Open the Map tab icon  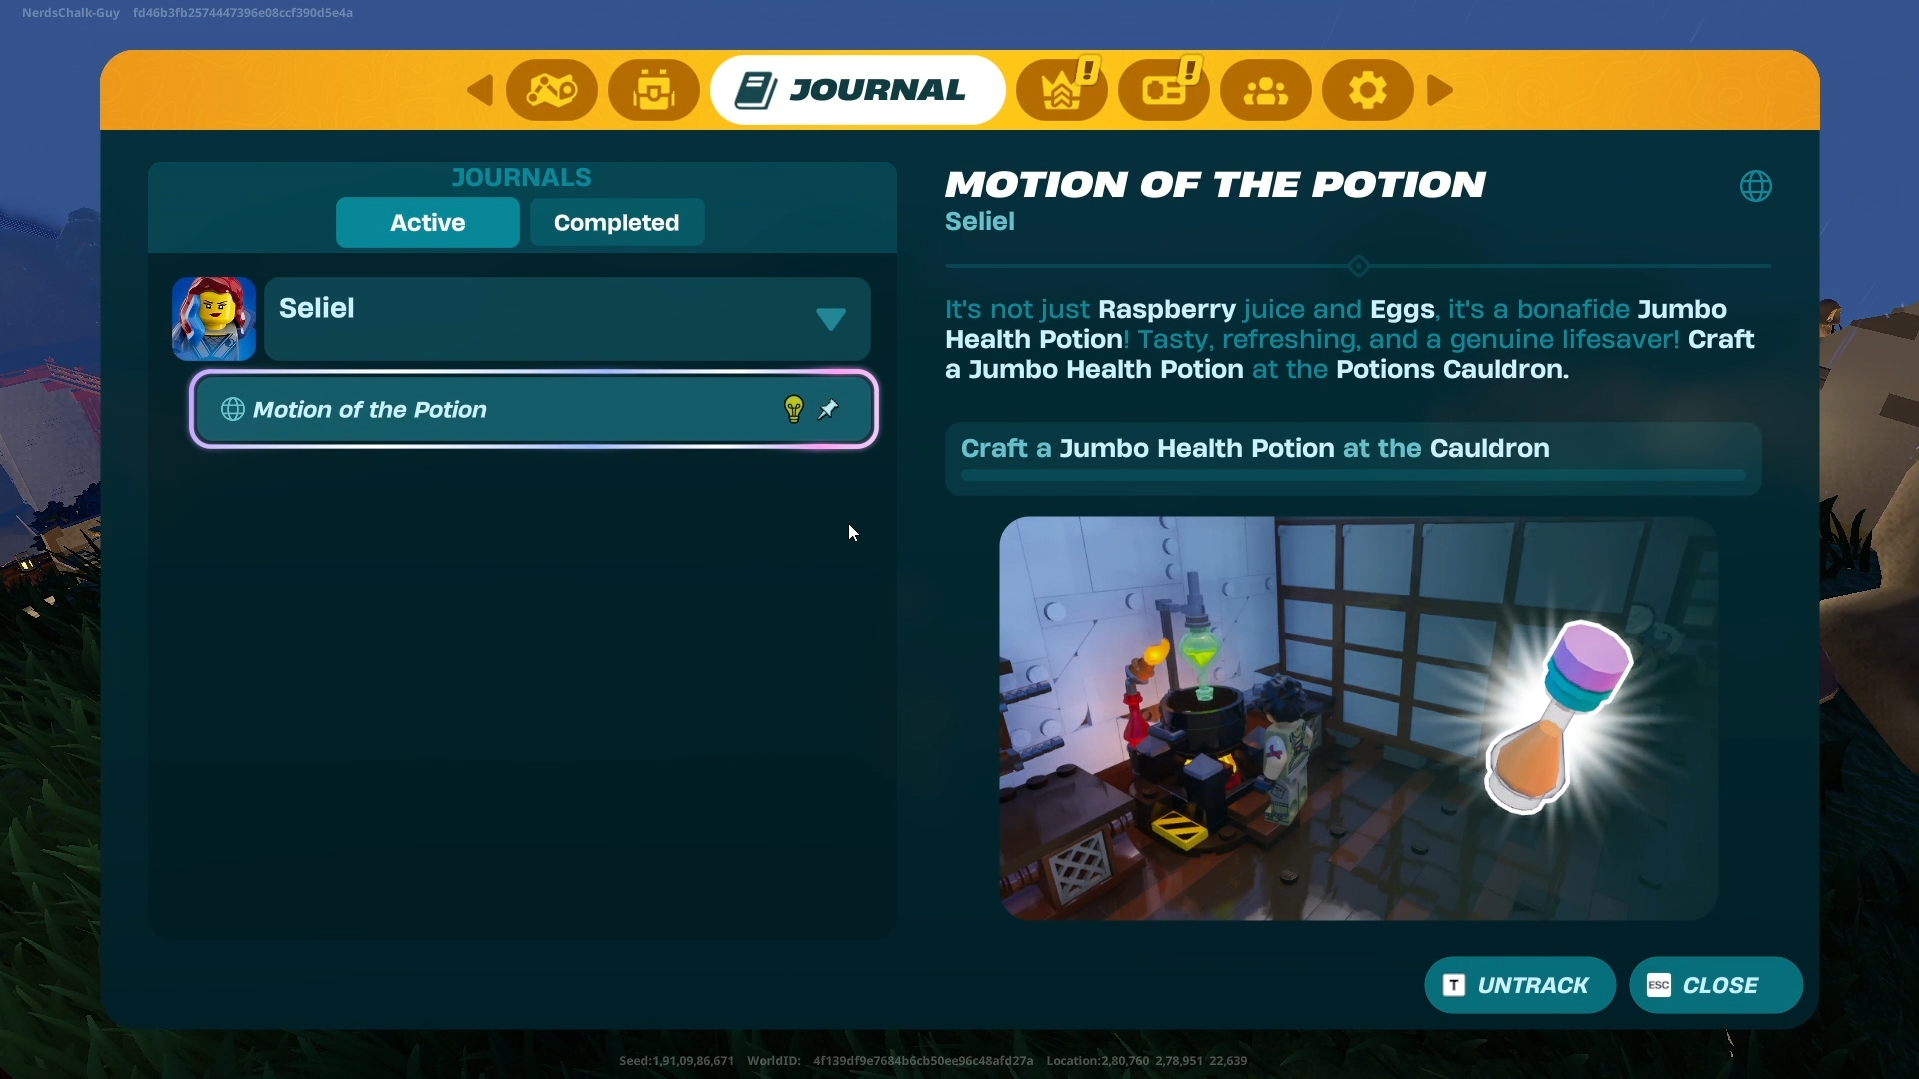(x=552, y=91)
